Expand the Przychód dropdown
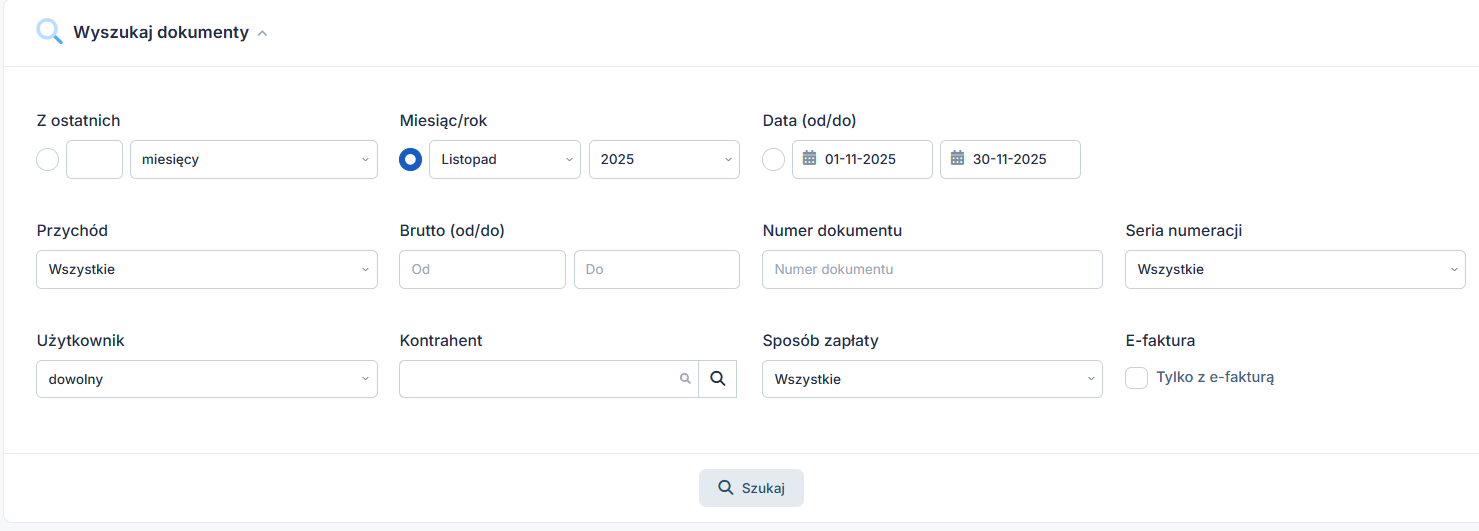Image resolution: width=1479 pixels, height=531 pixels. 206,270
